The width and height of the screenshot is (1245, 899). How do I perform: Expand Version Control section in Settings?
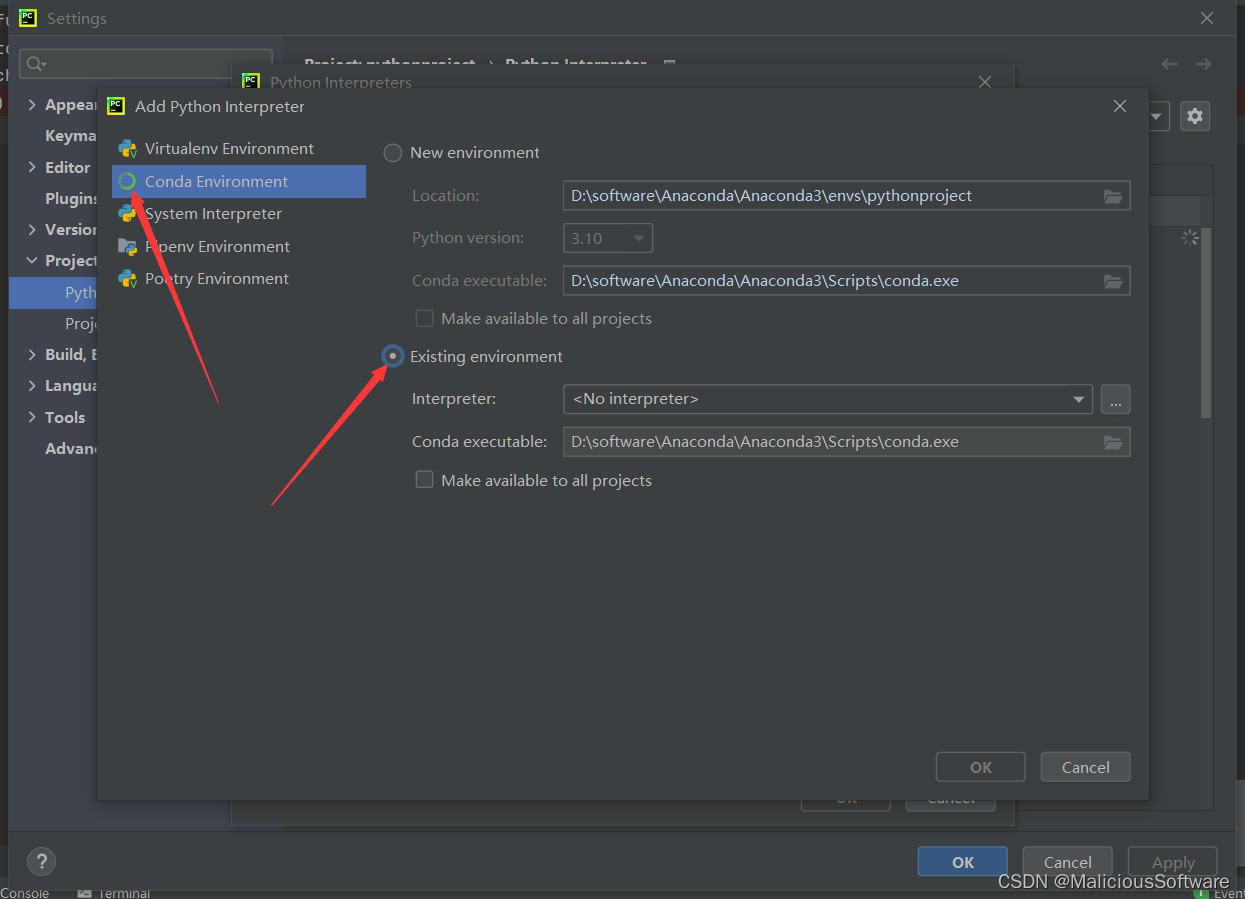(x=32, y=229)
